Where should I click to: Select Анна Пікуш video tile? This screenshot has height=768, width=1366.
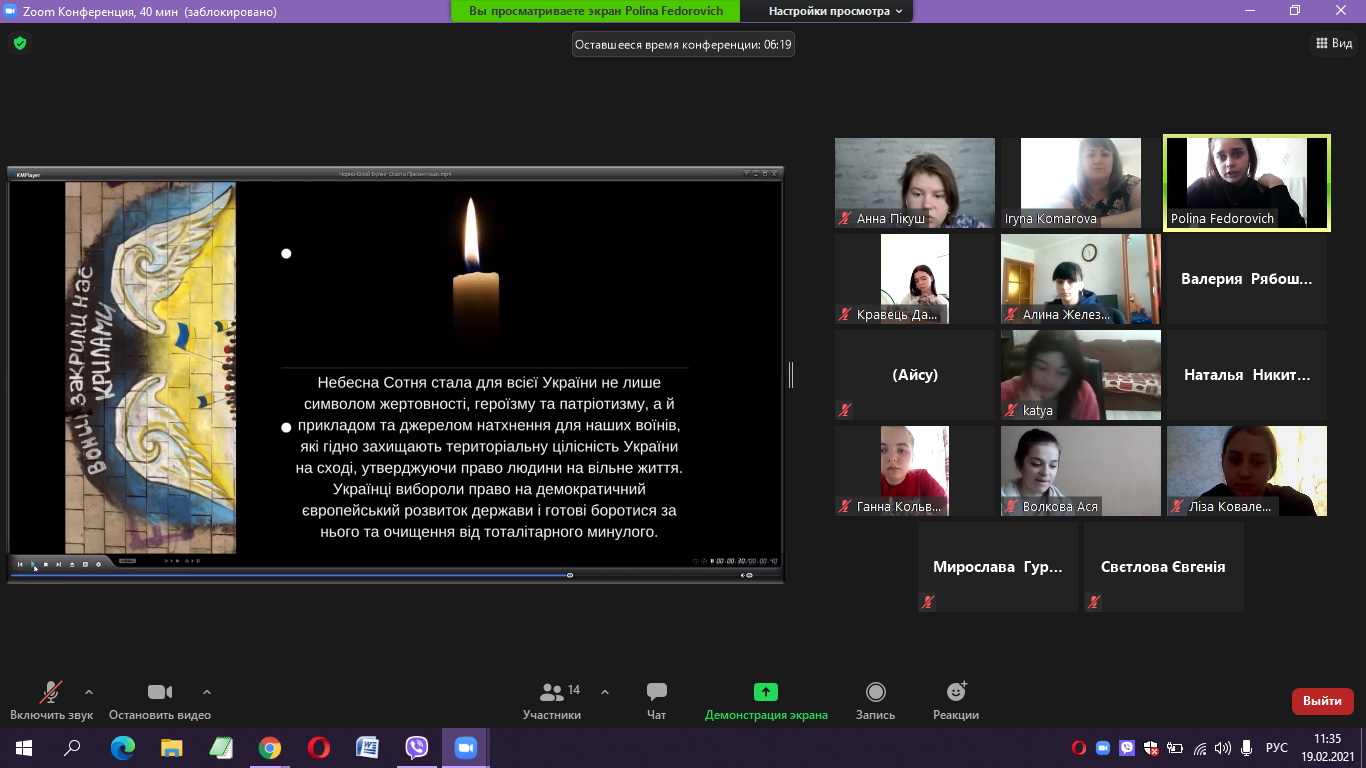915,183
